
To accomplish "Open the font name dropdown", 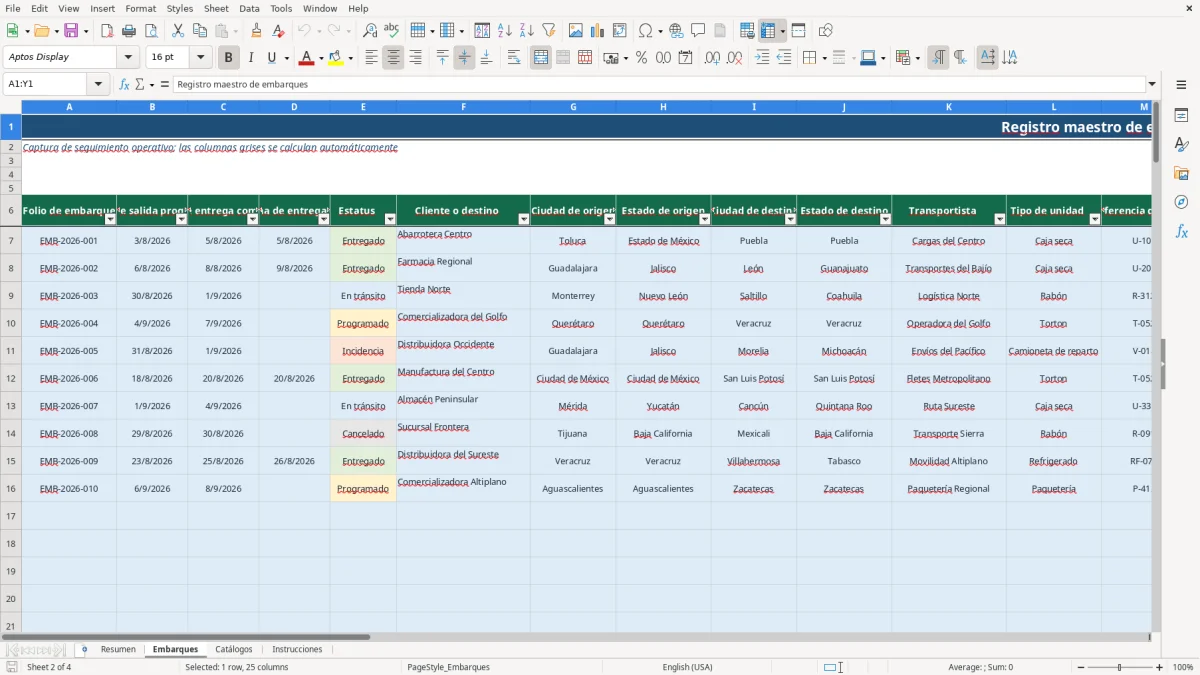I will pos(130,58).
